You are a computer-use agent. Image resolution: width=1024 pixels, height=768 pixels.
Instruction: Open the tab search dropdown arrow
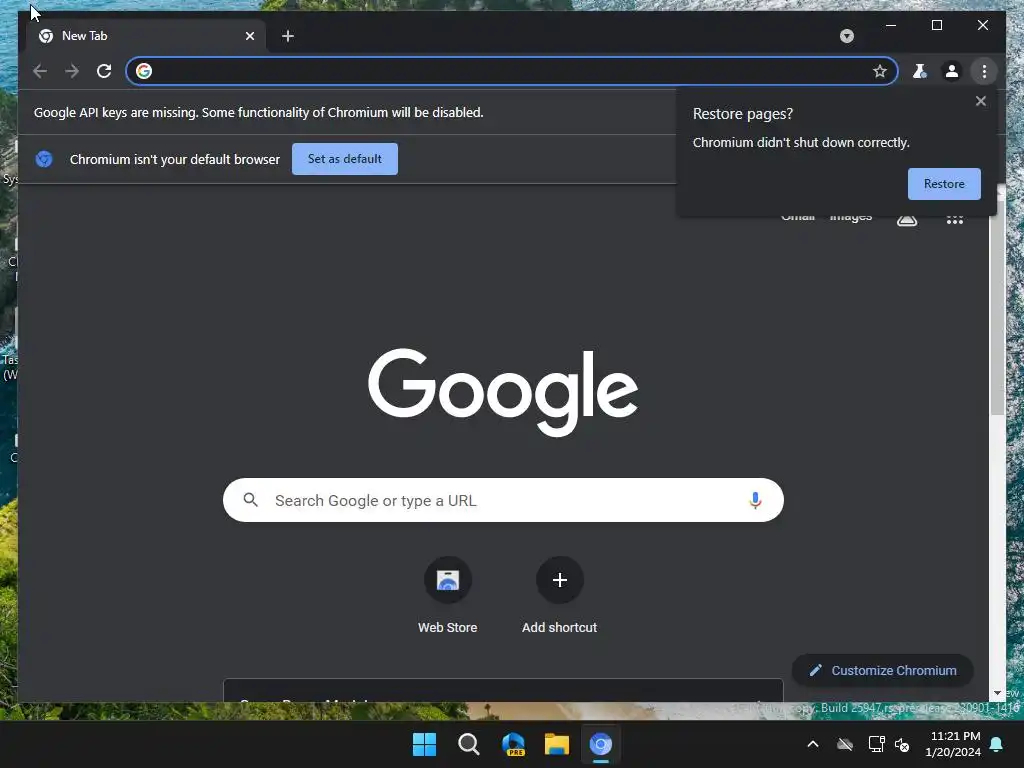tap(846, 36)
